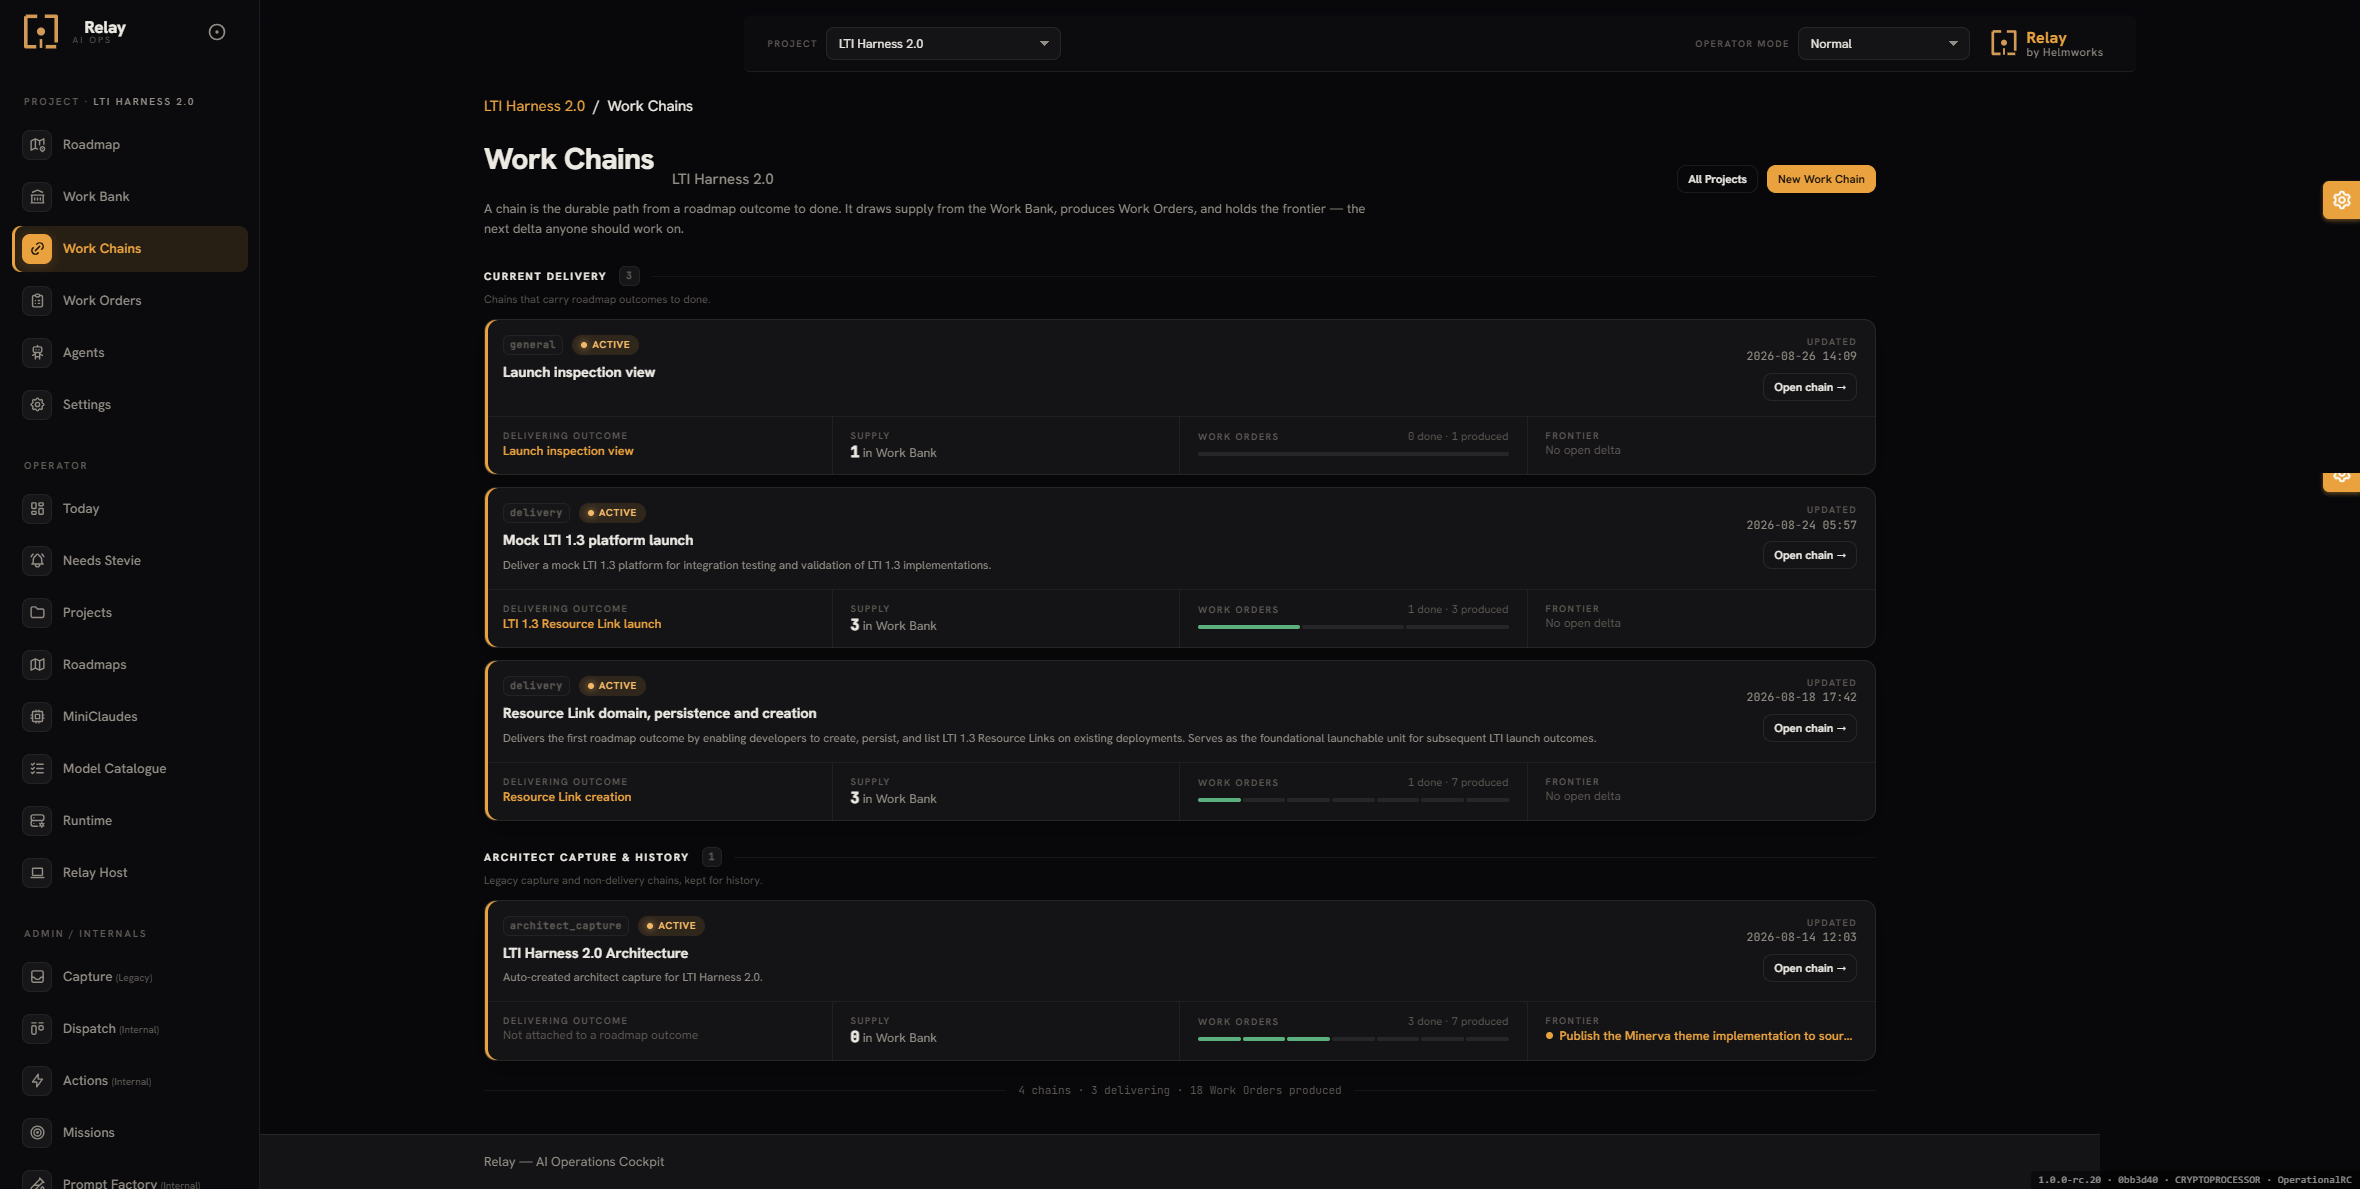The width and height of the screenshot is (2360, 1189).
Task: Open the Agents robot icon
Action: point(37,353)
